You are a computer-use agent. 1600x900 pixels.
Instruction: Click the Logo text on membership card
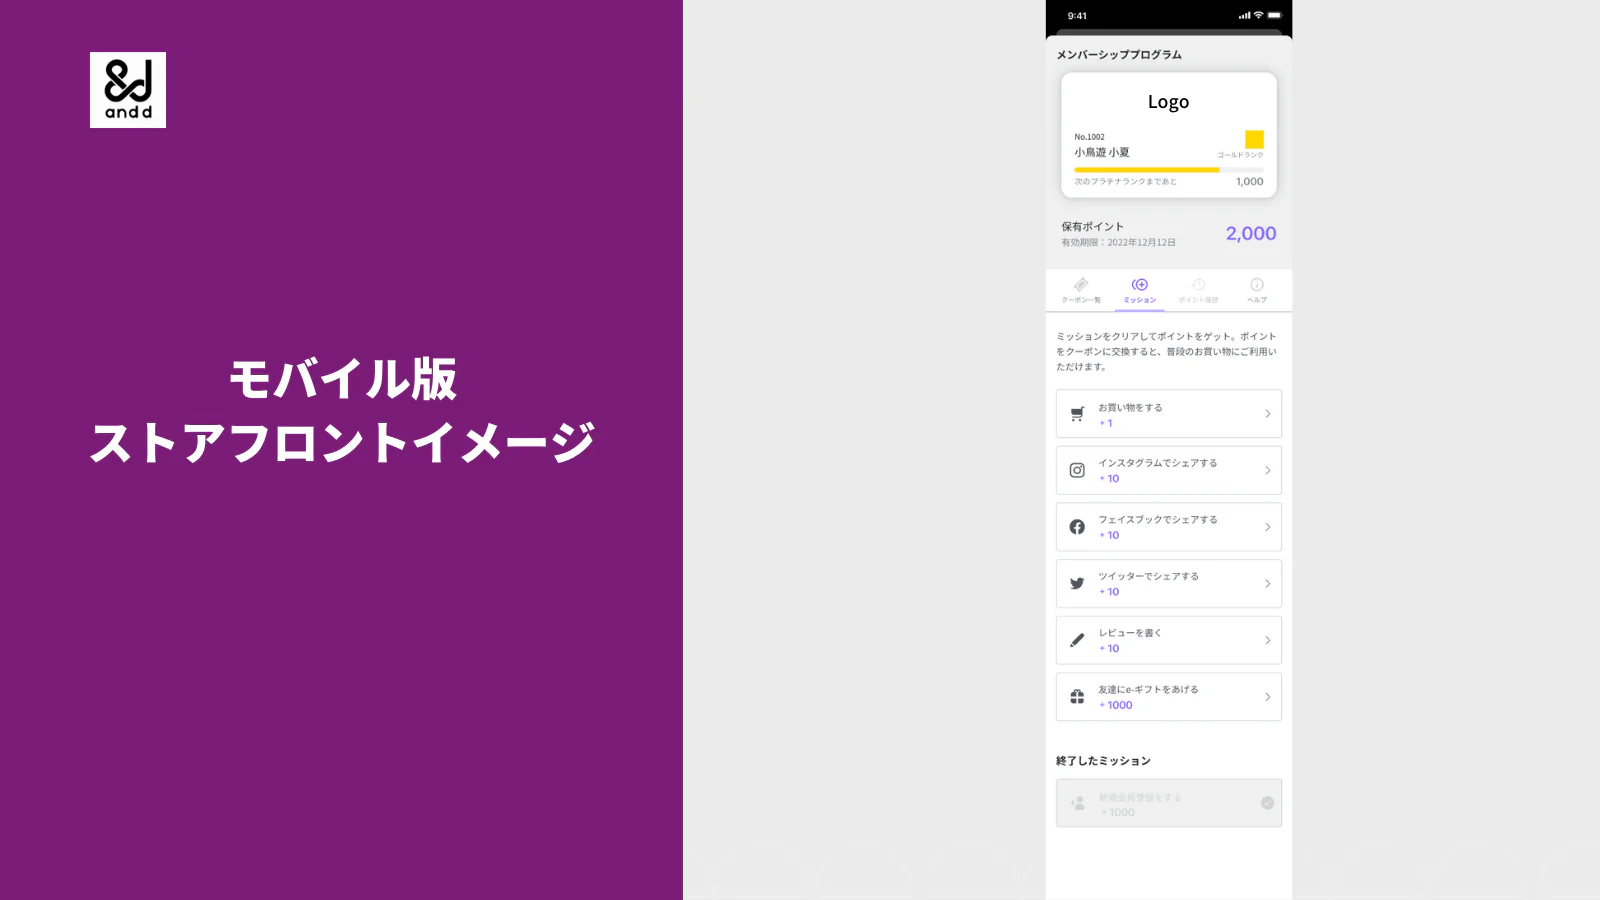pos(1168,102)
